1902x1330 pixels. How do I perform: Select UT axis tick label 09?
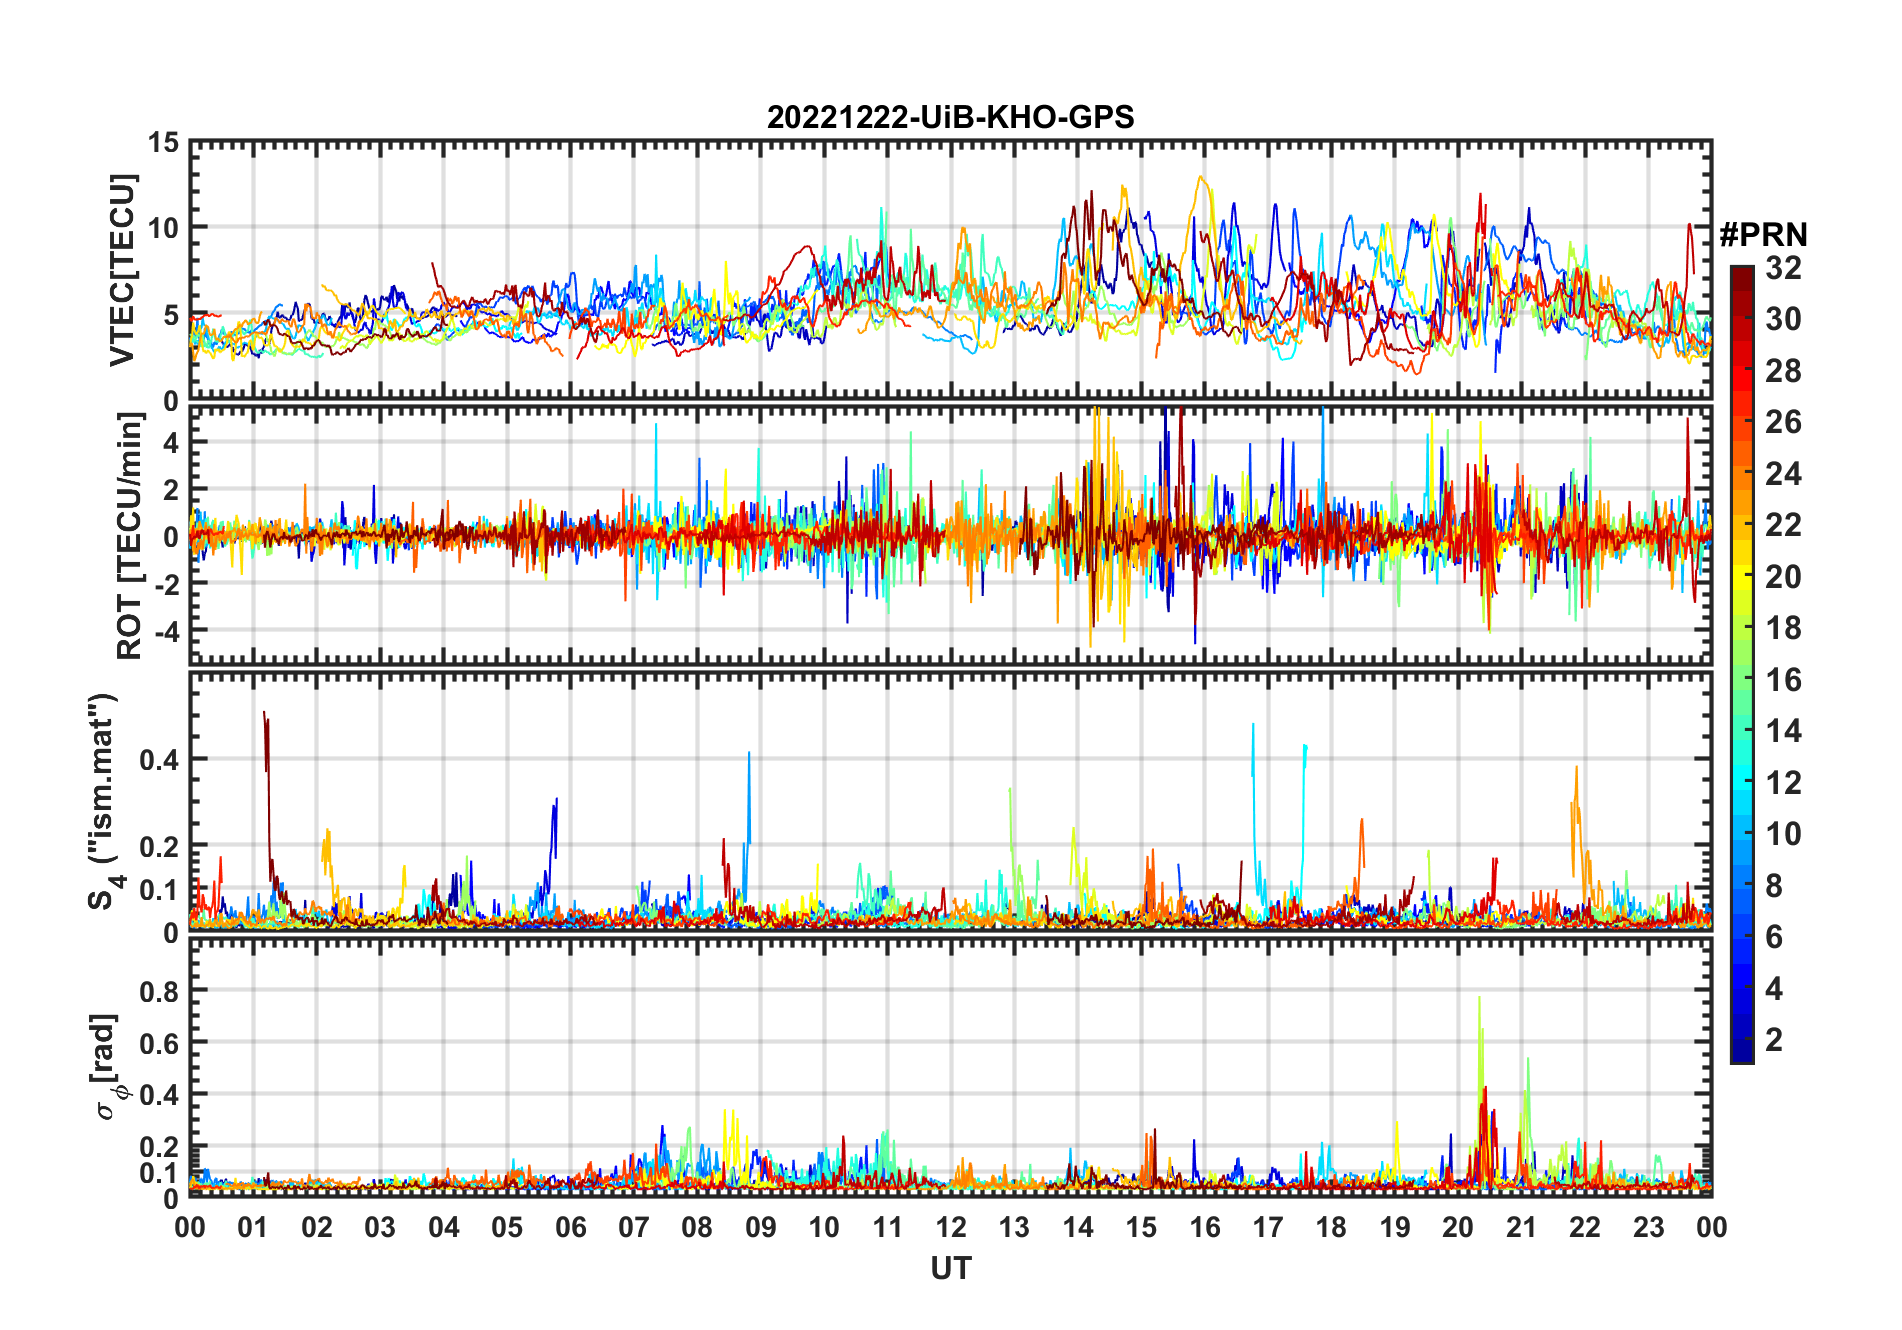coord(761,1227)
